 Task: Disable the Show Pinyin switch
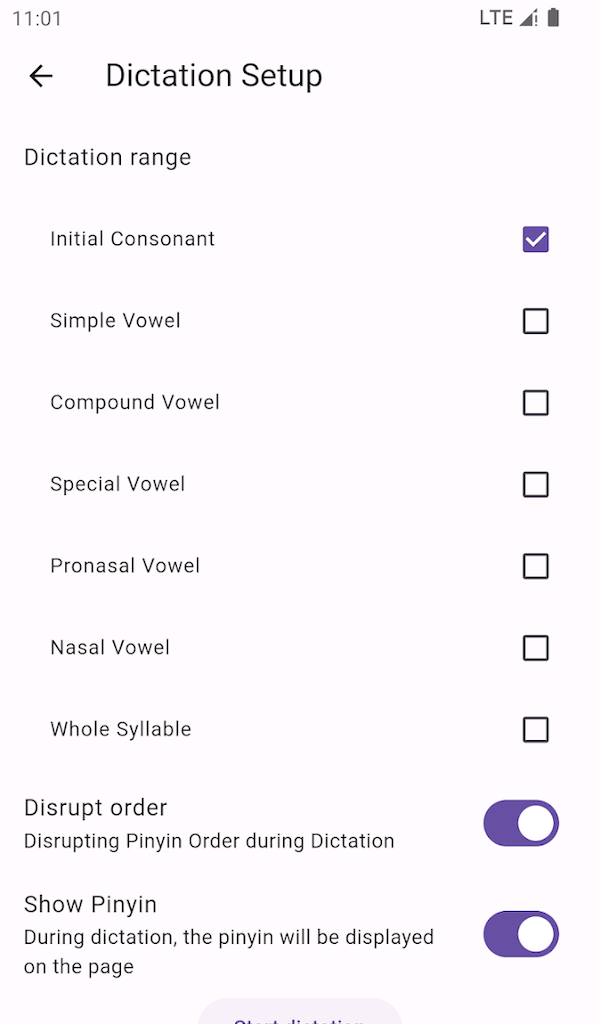click(x=521, y=934)
